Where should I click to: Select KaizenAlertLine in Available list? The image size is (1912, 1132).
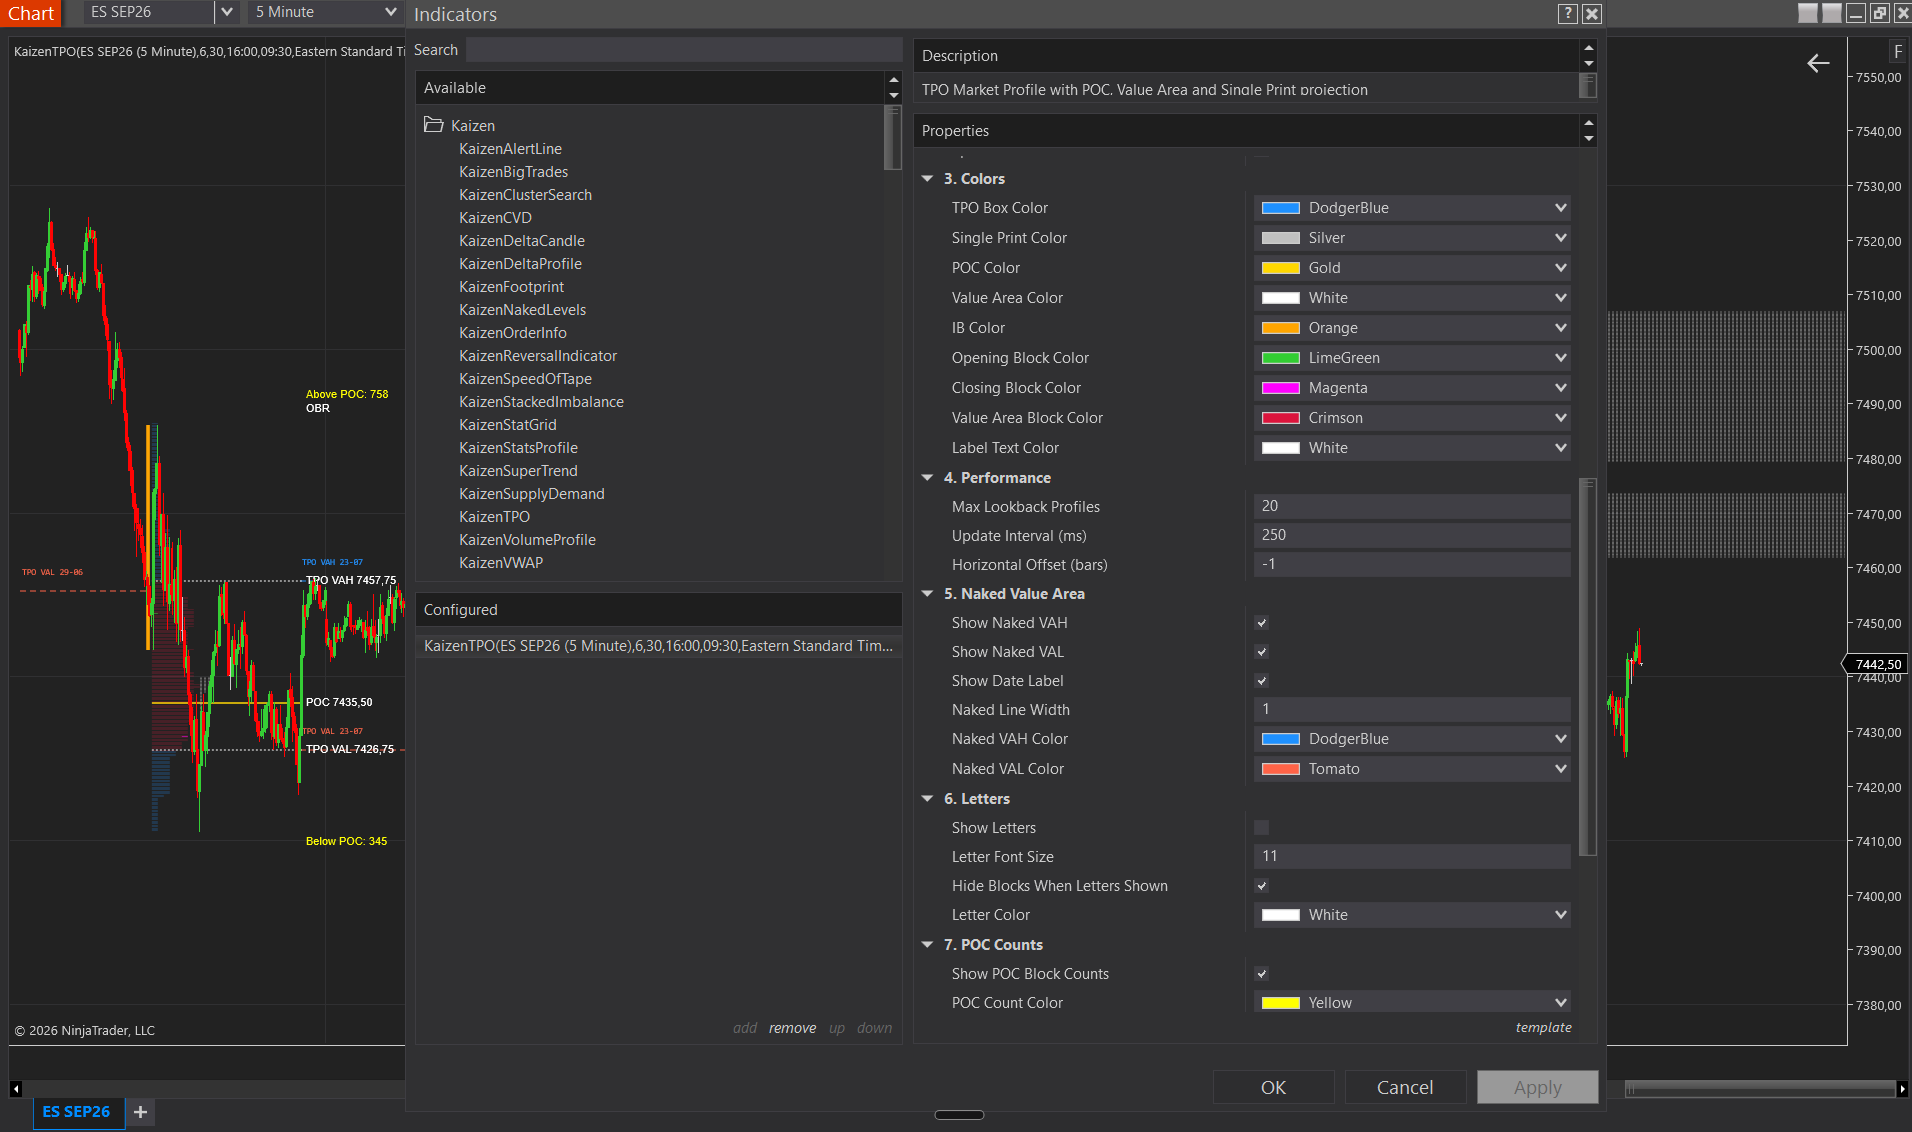(510, 149)
